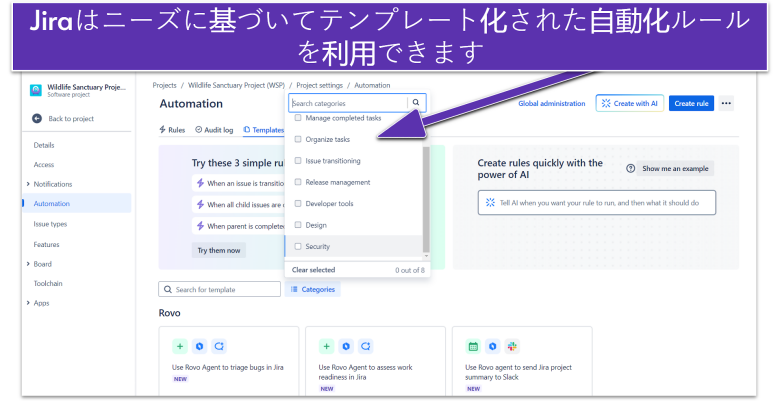Viewport: 780px width, 401px height.
Task: Check the Organize tasks category
Action: coord(298,139)
